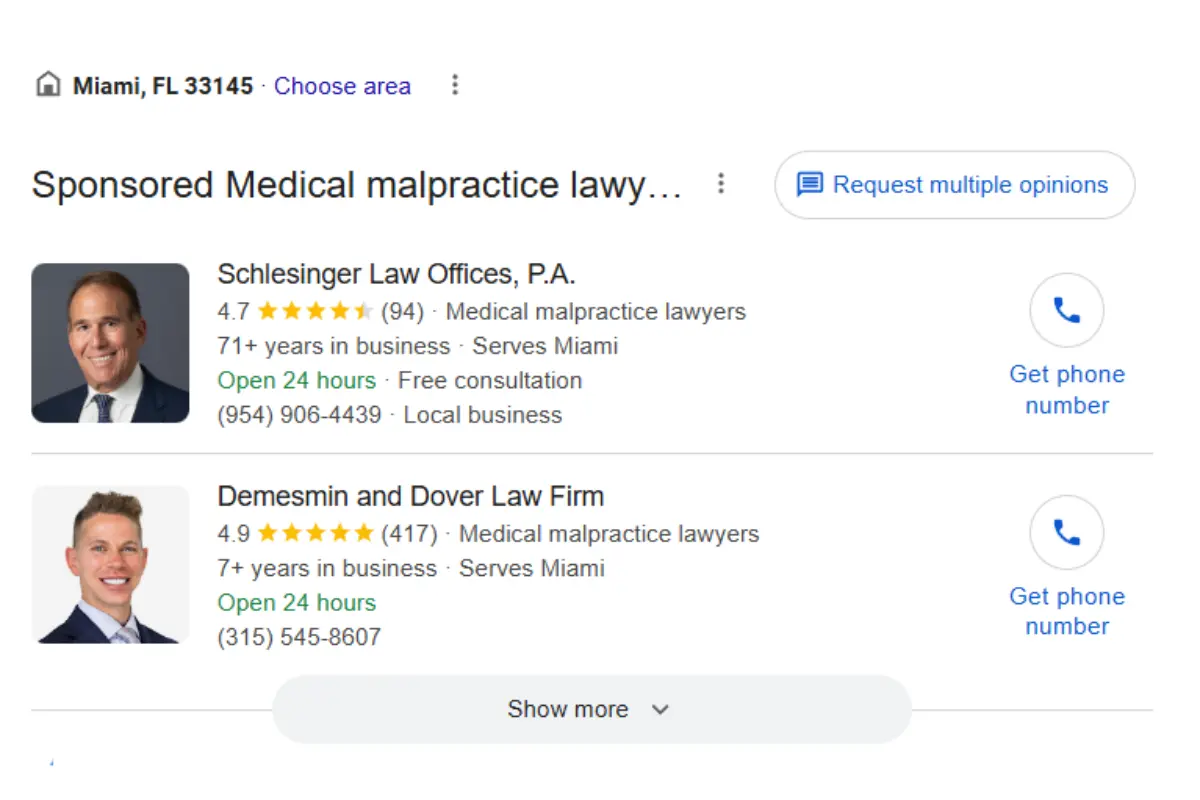Click the Choose area link
This screenshot has height=800, width=1200.
[342, 86]
